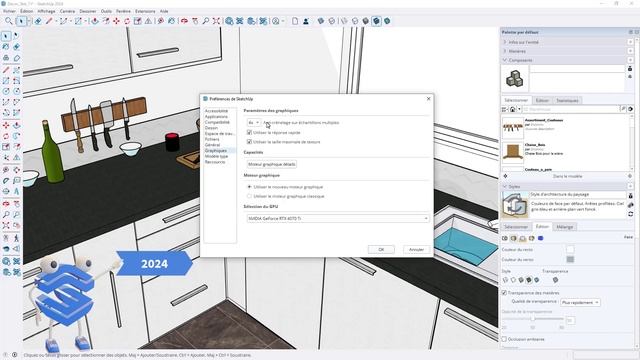Toggle Utiliser la taille maximale de texture checkbox
Viewport: 640px width, 360px height.
pos(249,142)
